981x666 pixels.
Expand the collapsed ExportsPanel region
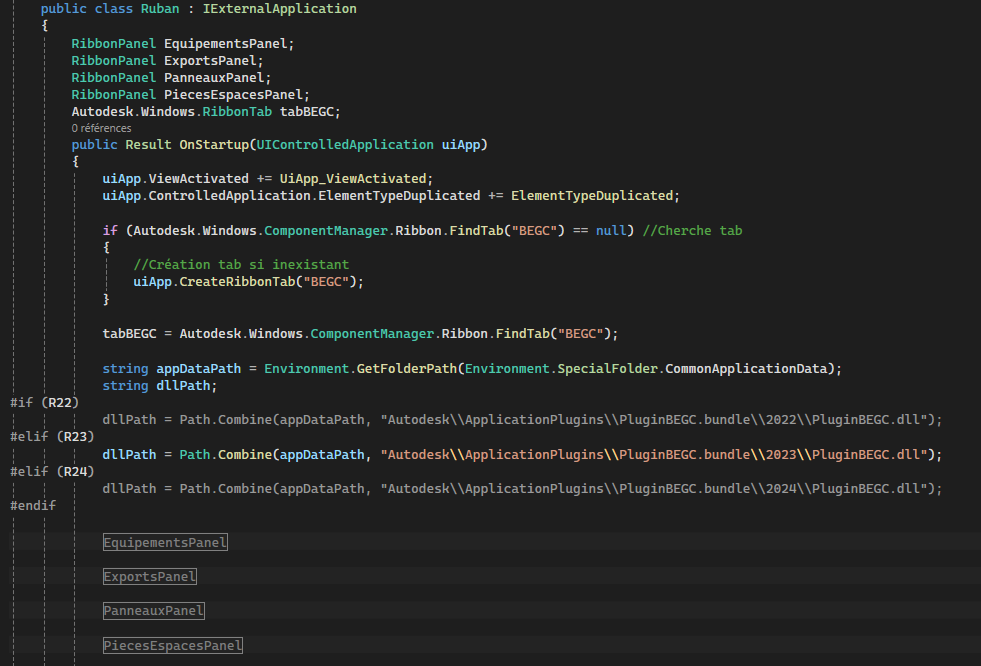[x=150, y=577]
